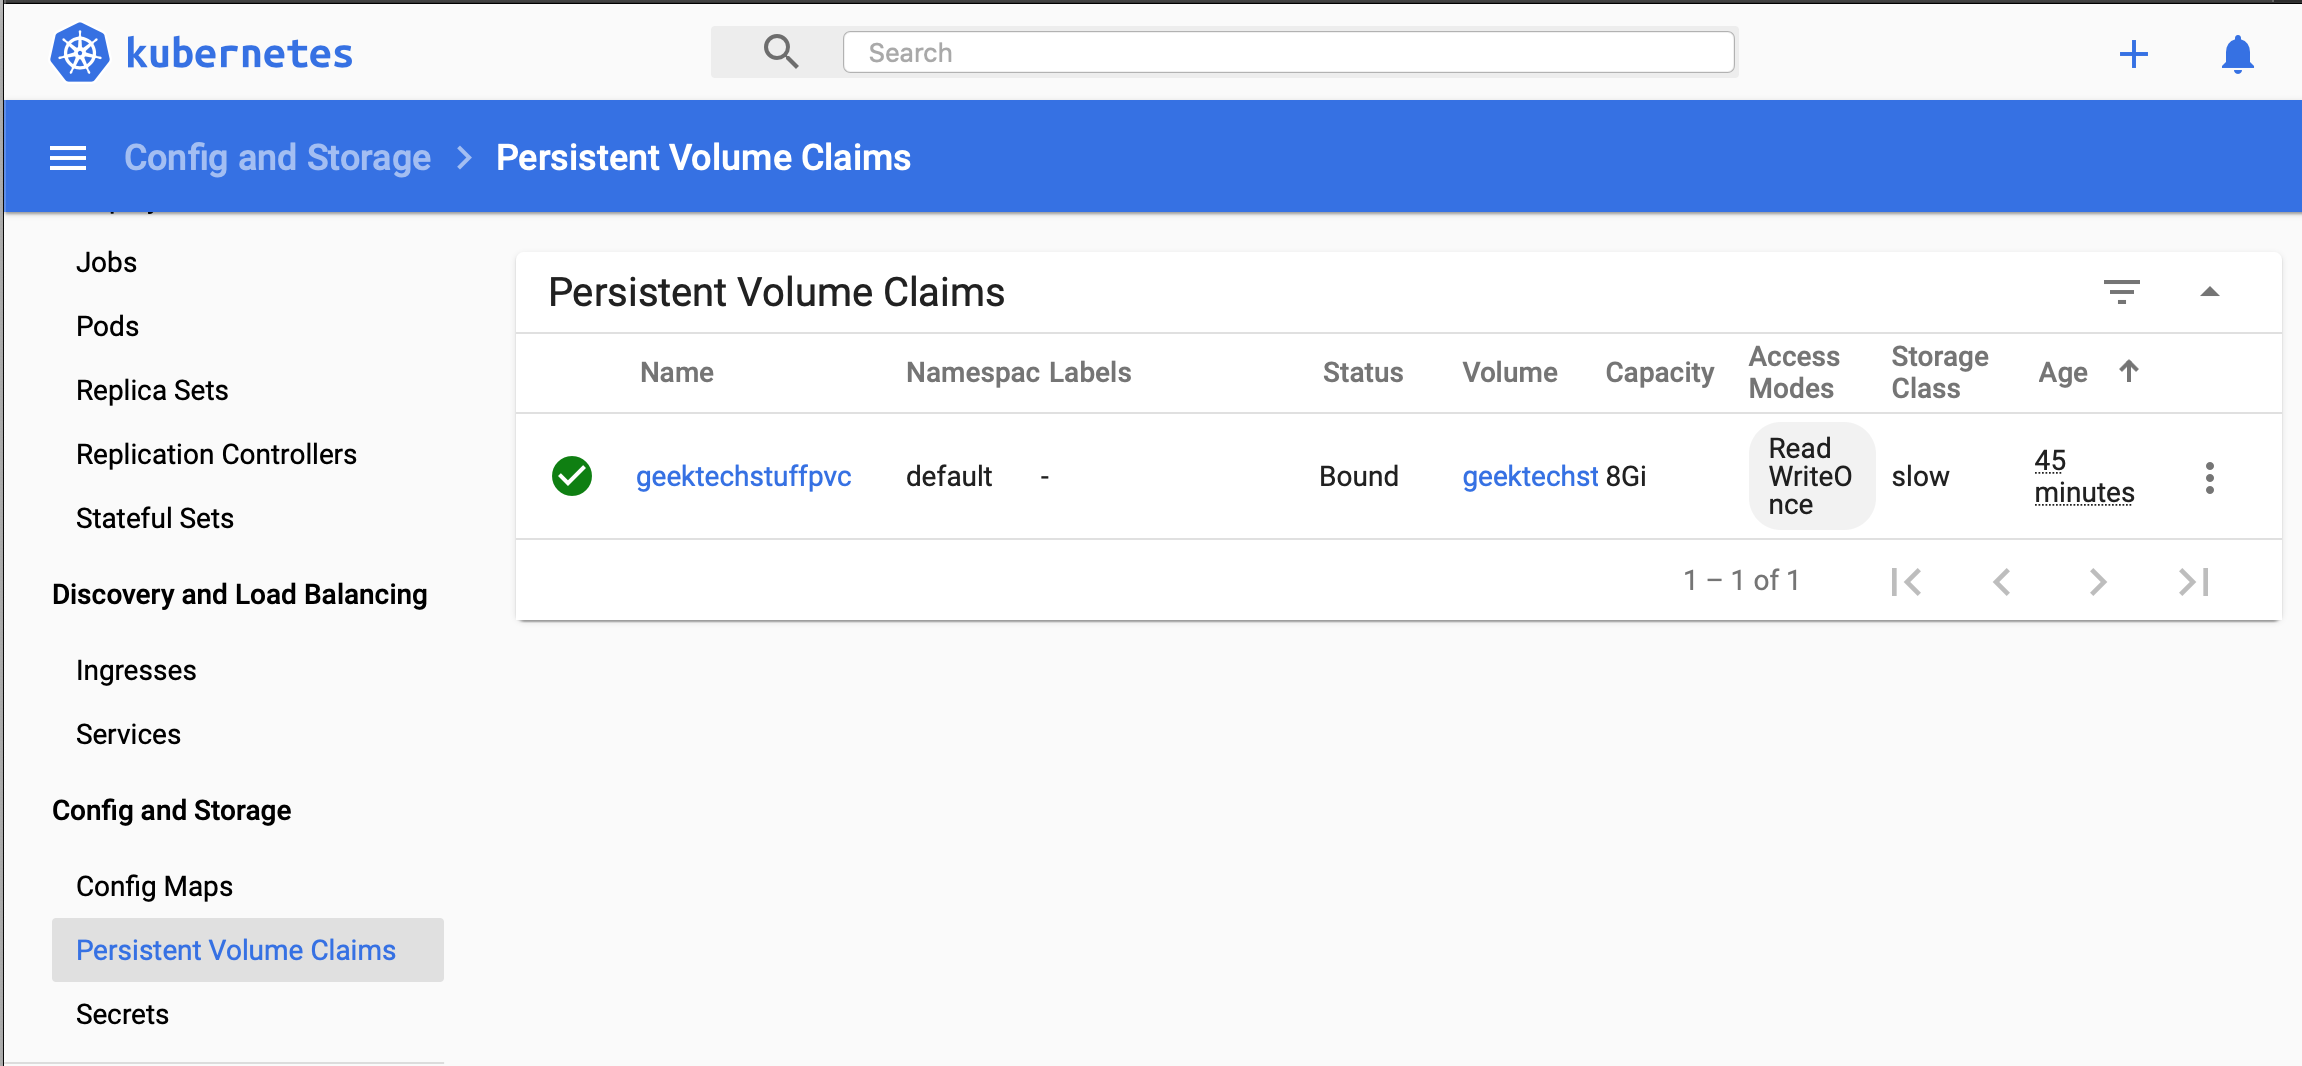2302x1066 pixels.
Task: Focus the Search input field
Action: pos(1288,52)
